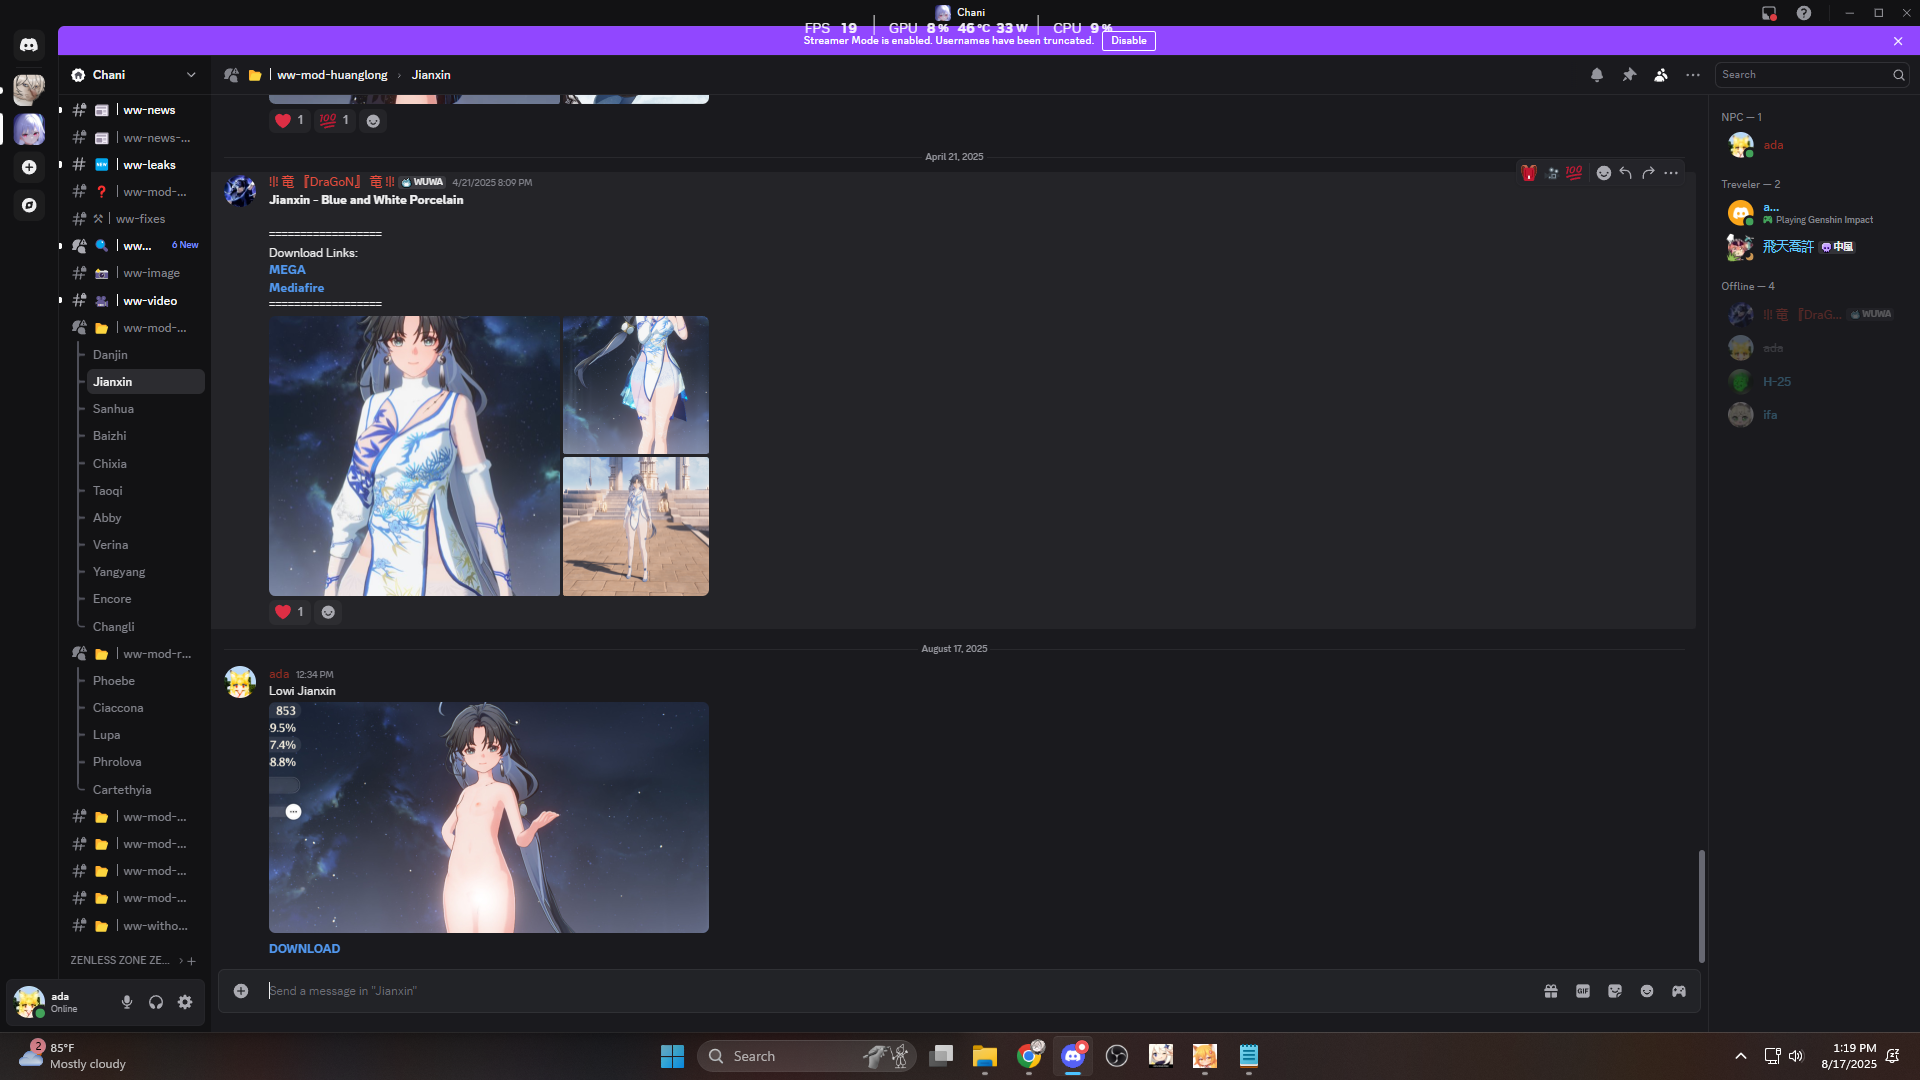The image size is (1920, 1080).
Task: Open Windows Start menu
Action: [672, 1056]
